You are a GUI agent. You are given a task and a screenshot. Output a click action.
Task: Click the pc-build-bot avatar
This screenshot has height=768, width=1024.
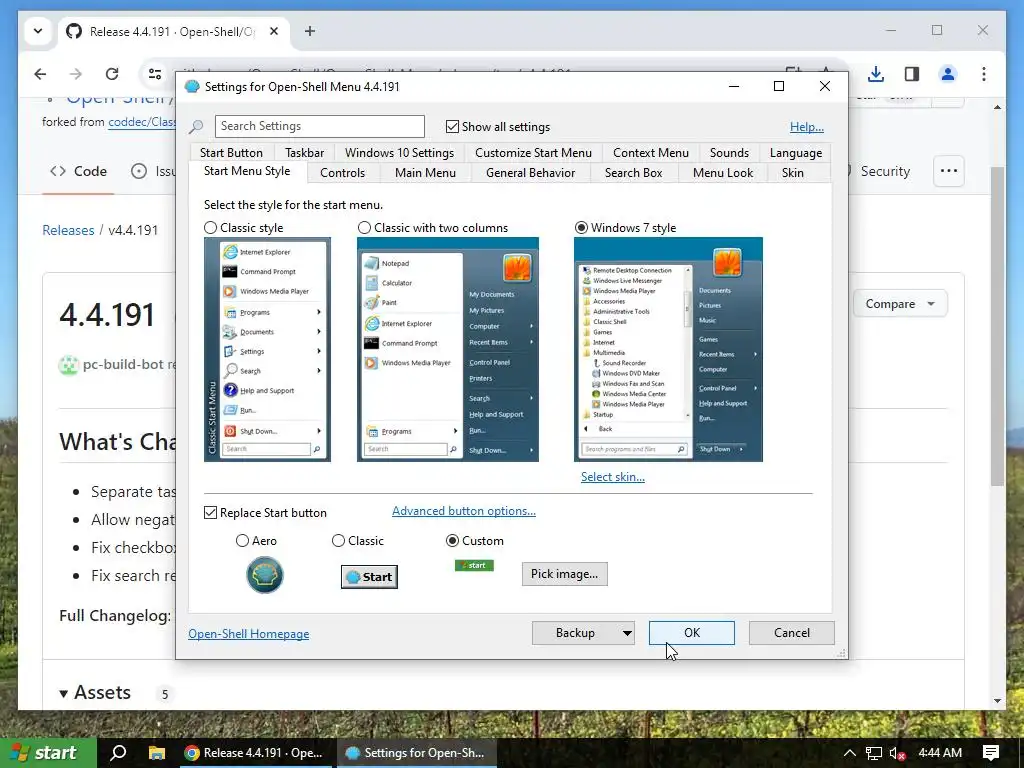[x=69, y=365]
